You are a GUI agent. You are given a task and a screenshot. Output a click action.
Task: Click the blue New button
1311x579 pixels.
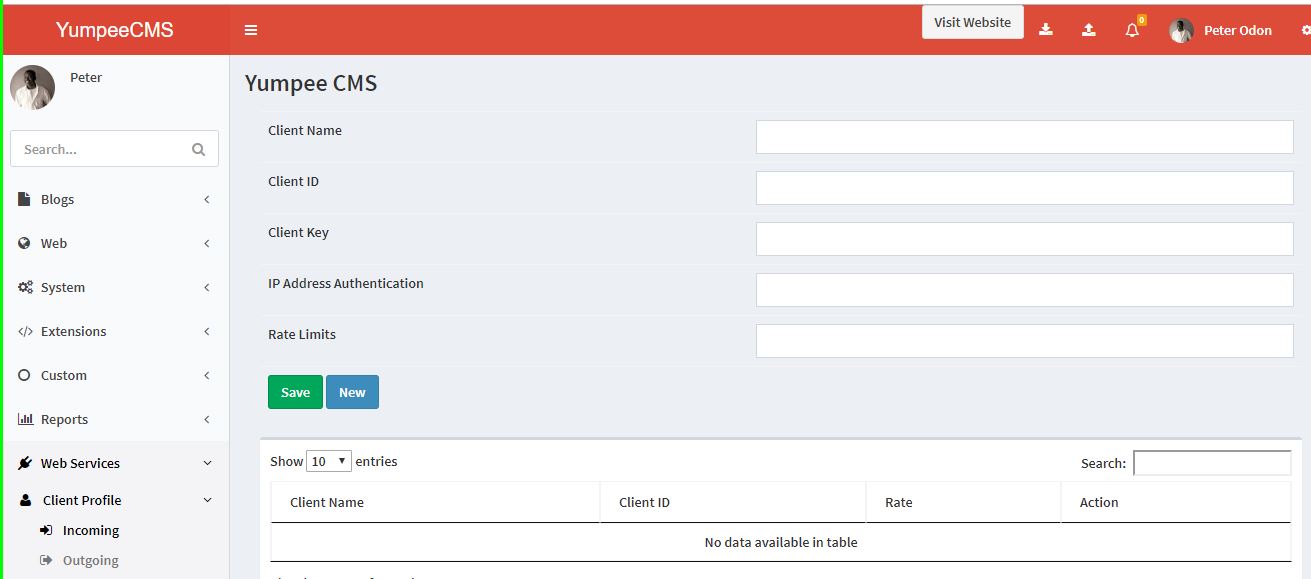[x=352, y=392]
